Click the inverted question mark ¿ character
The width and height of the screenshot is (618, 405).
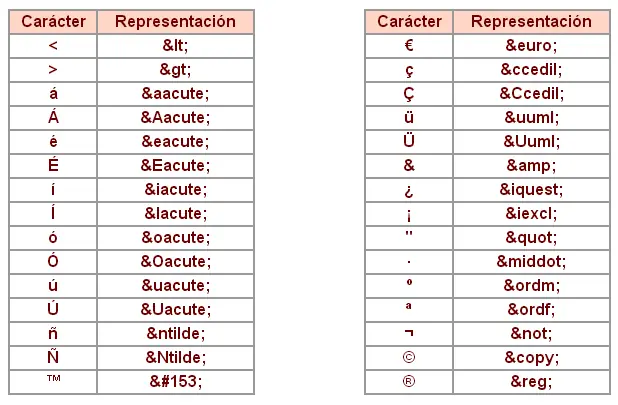pyautogui.click(x=408, y=189)
